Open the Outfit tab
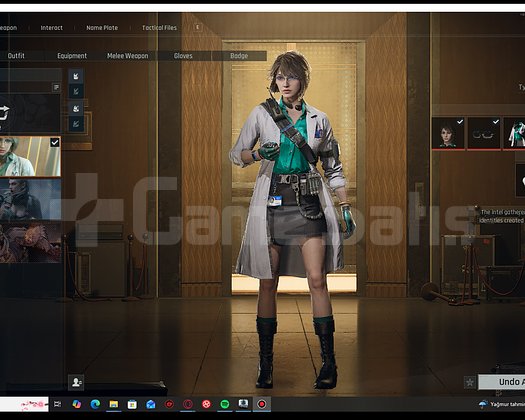The image size is (525, 420). click(16, 56)
